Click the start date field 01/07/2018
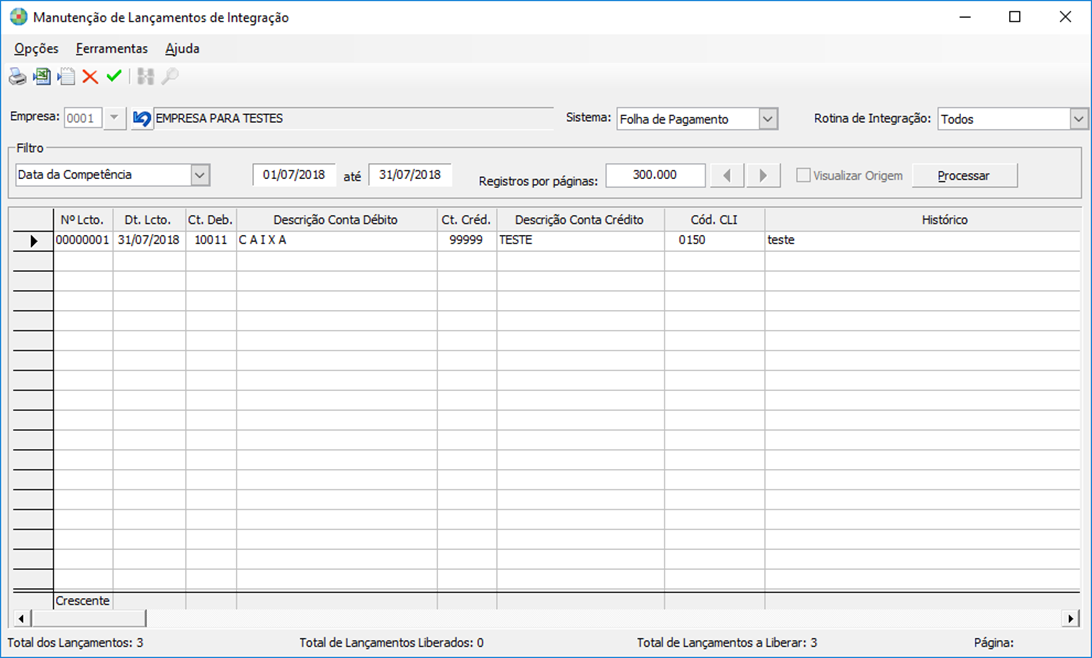The width and height of the screenshot is (1092, 658). pyautogui.click(x=294, y=175)
